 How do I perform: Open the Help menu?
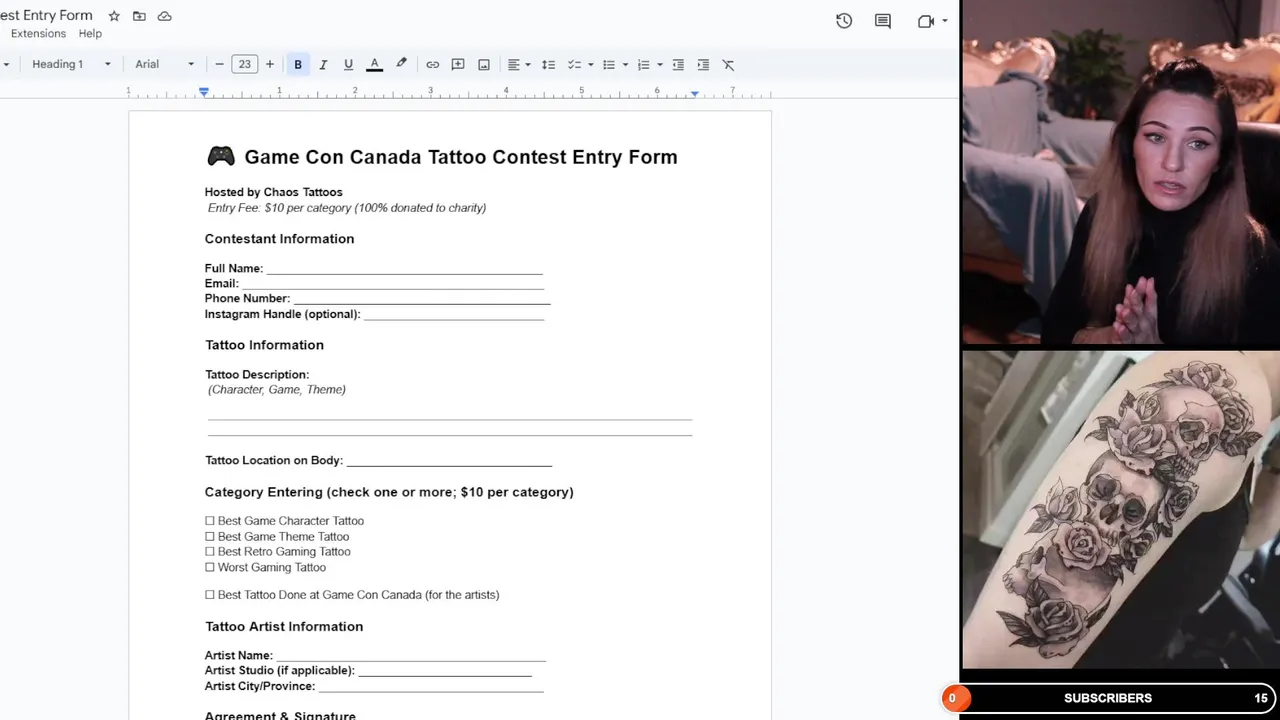90,34
